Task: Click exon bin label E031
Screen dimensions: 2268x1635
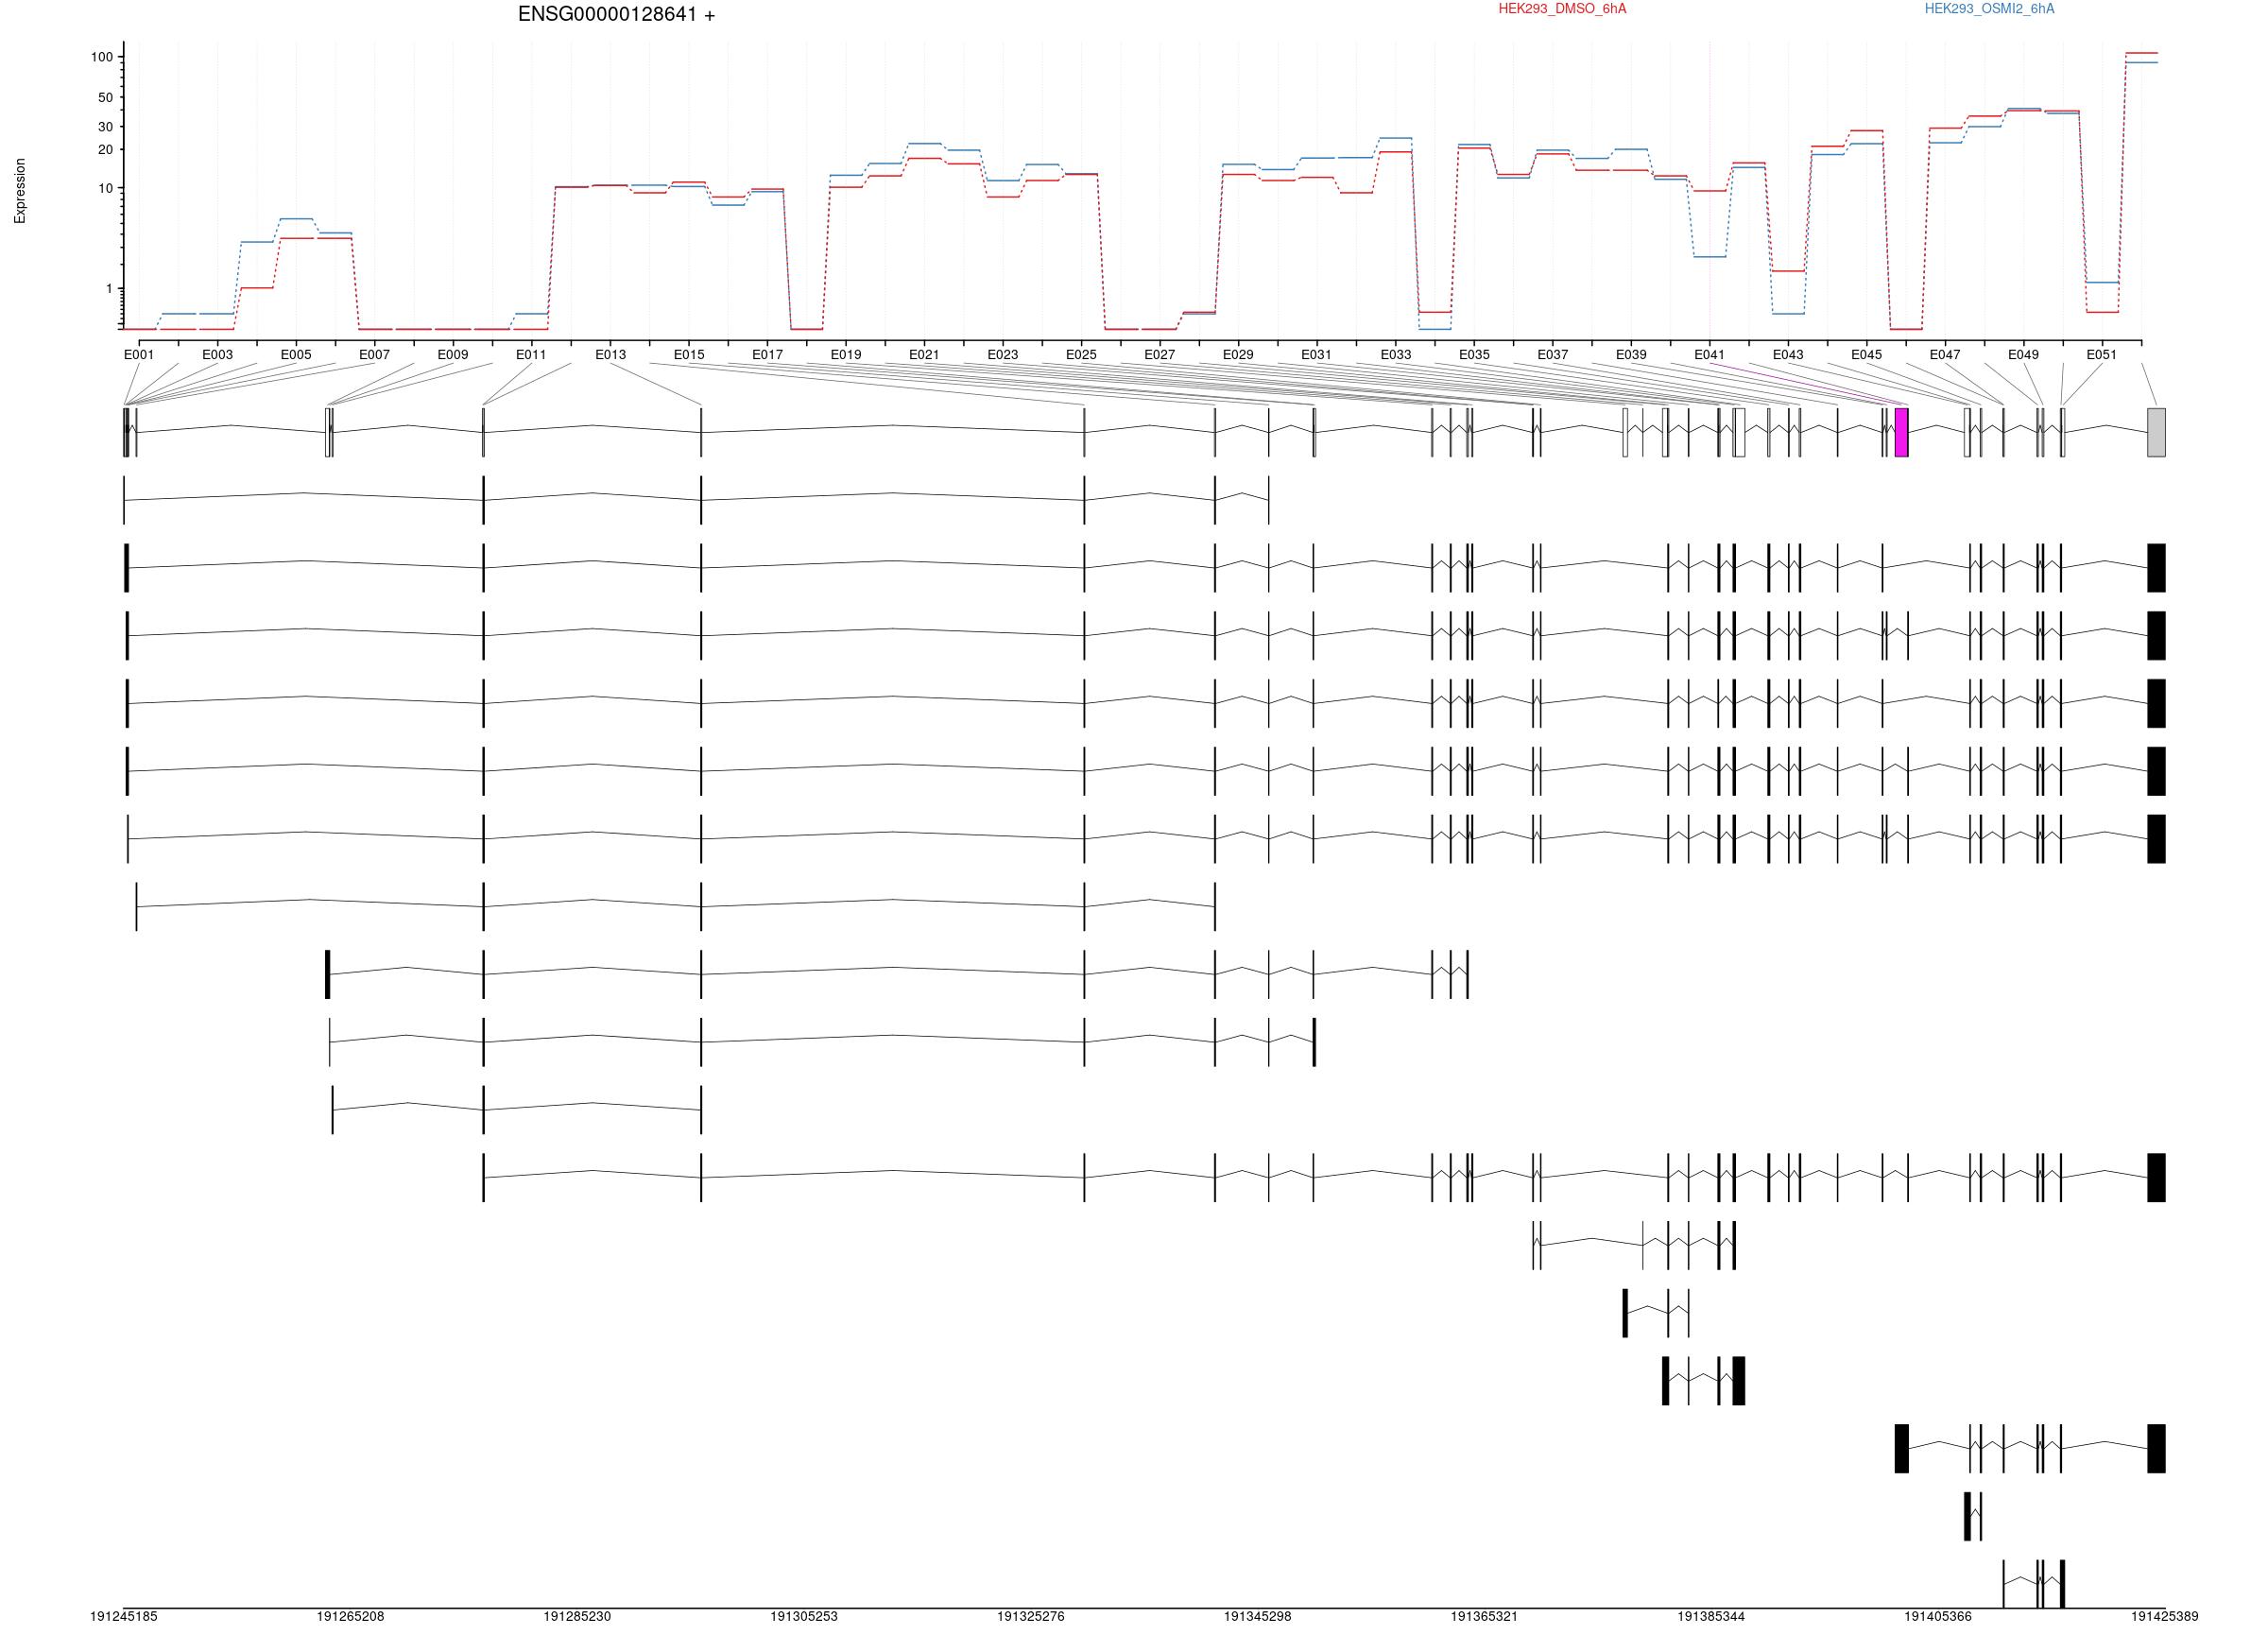Action: coord(1316,355)
